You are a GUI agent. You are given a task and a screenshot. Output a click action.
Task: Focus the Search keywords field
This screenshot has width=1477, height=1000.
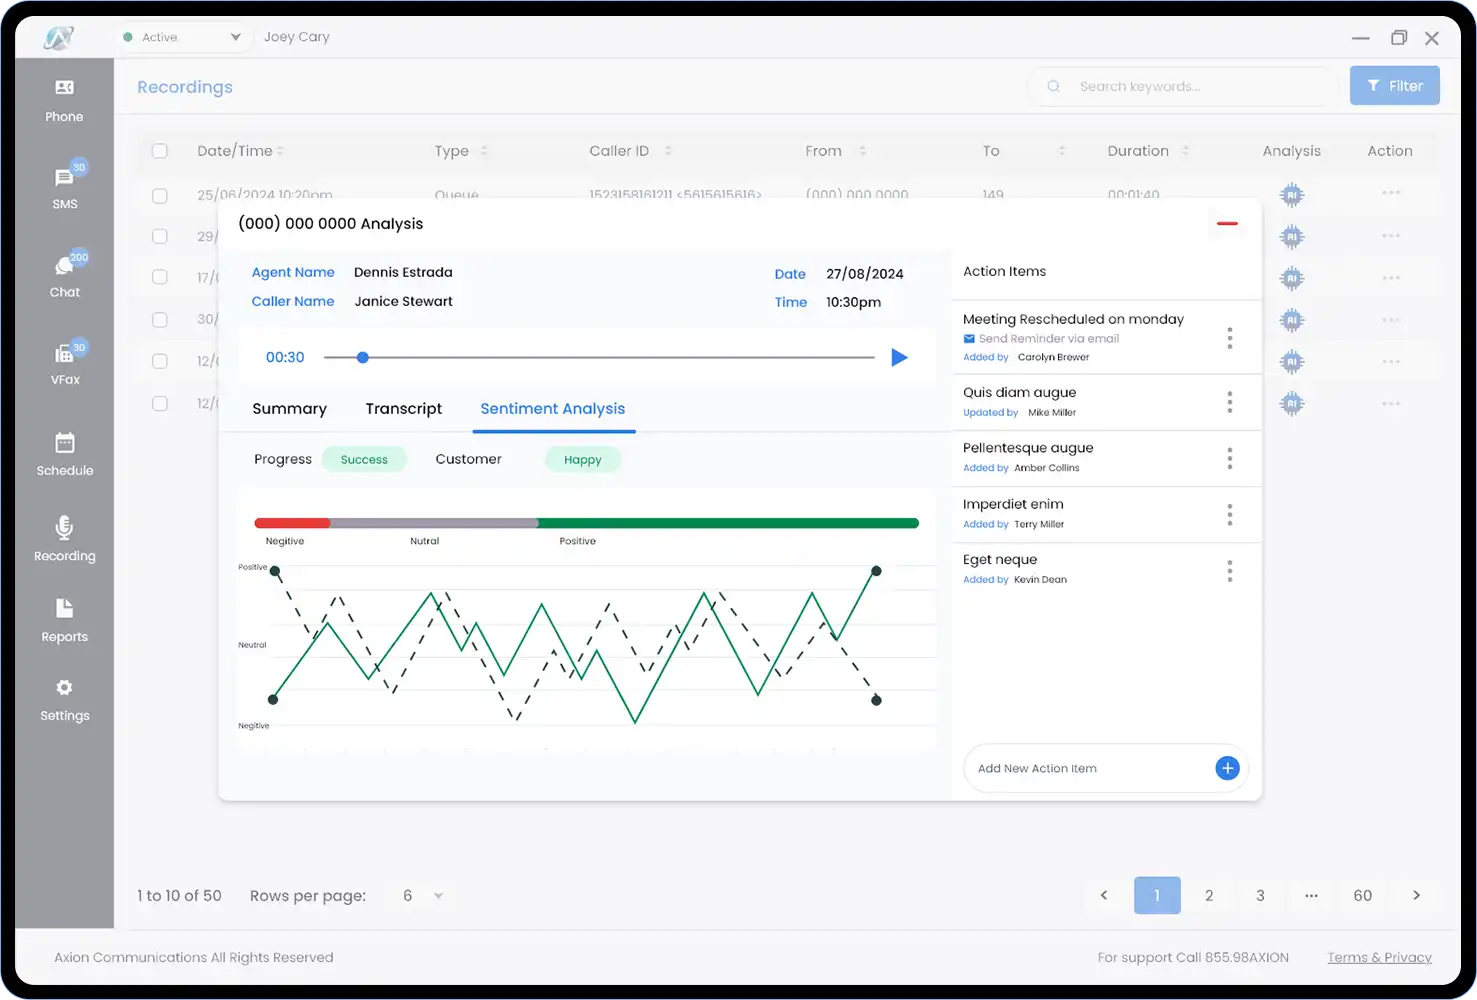pyautogui.click(x=1183, y=87)
